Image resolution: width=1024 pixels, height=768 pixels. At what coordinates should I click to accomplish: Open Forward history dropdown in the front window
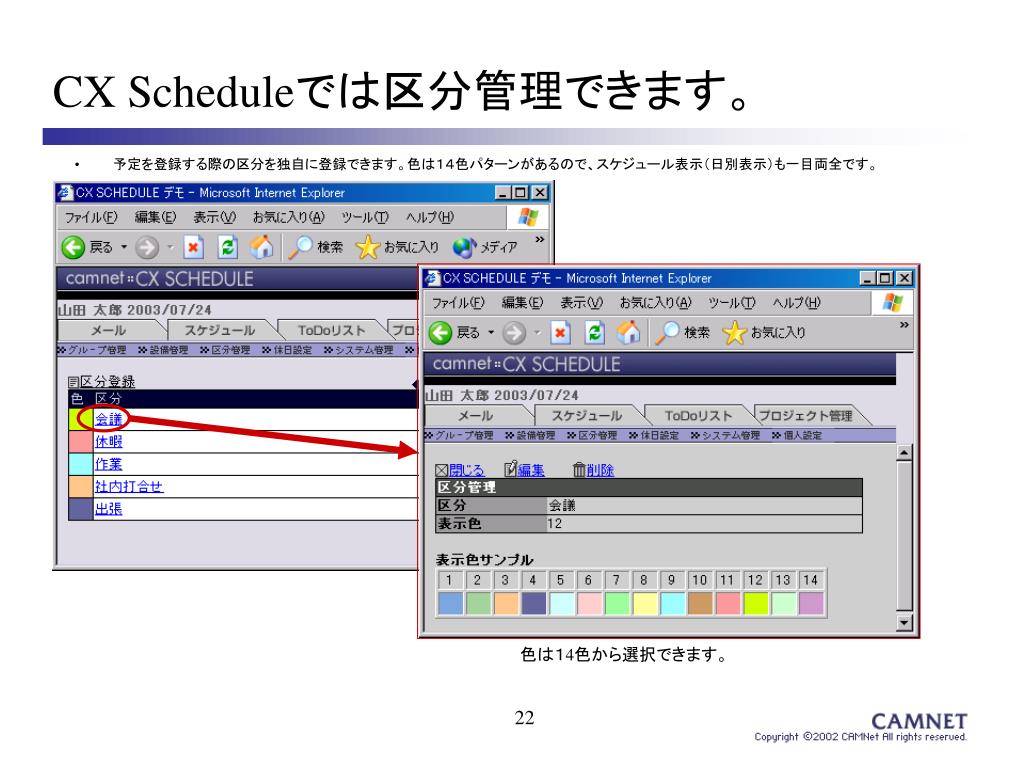coord(537,332)
